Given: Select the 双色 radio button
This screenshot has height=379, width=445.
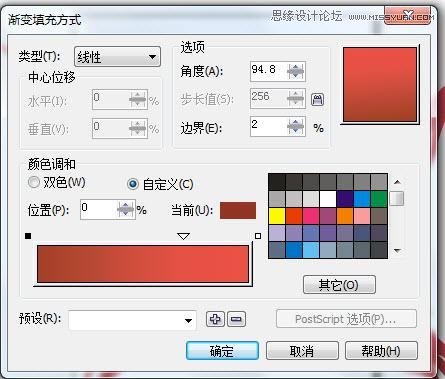Looking at the screenshot, I should (34, 182).
